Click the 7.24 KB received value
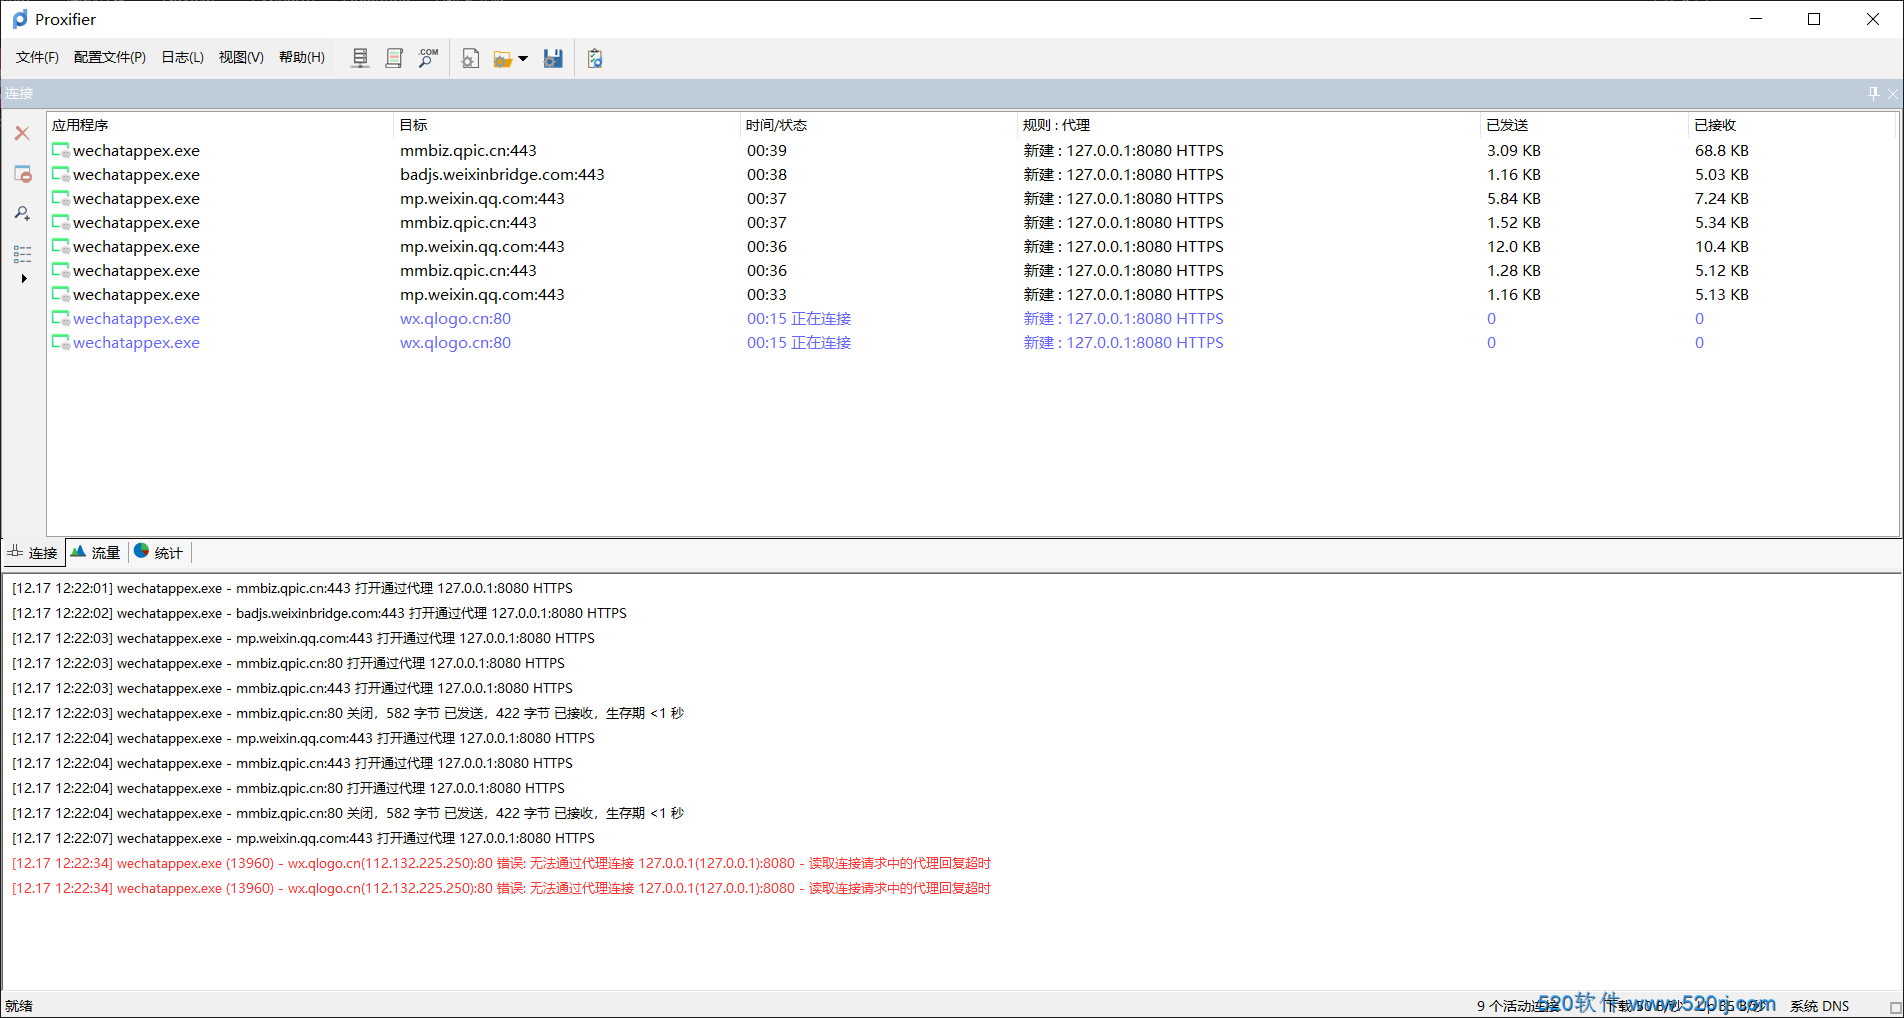 pos(1722,199)
